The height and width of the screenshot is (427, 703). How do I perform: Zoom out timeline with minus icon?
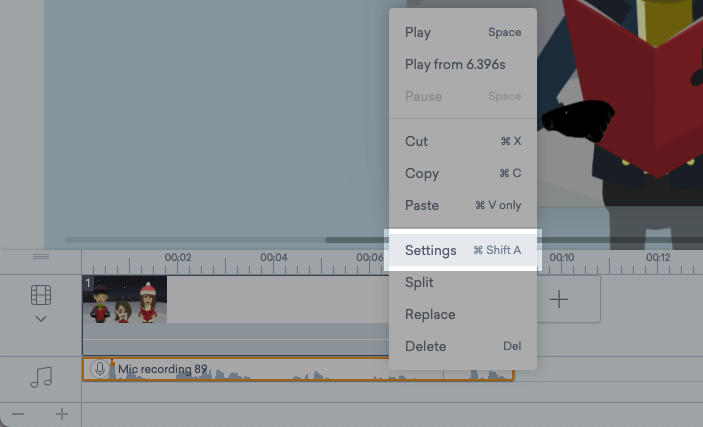coord(19,414)
